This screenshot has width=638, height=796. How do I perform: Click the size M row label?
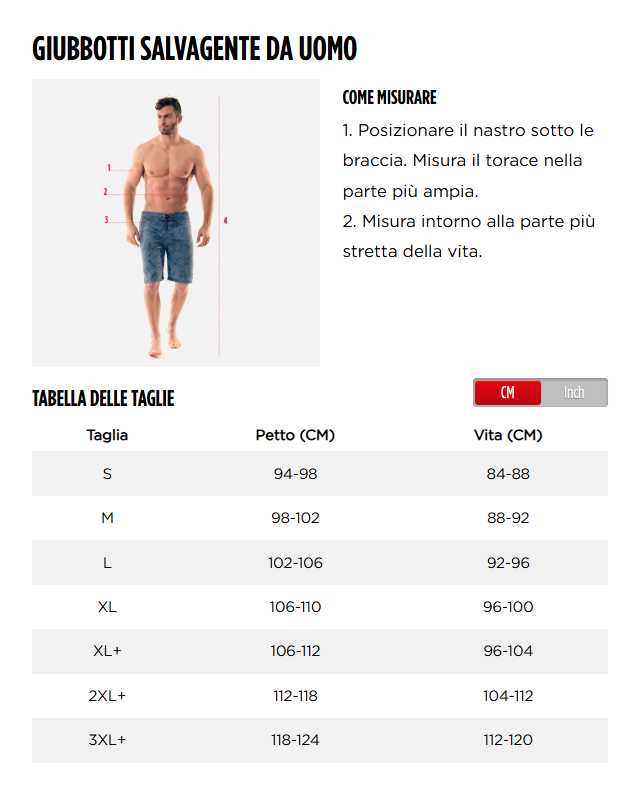click(107, 518)
